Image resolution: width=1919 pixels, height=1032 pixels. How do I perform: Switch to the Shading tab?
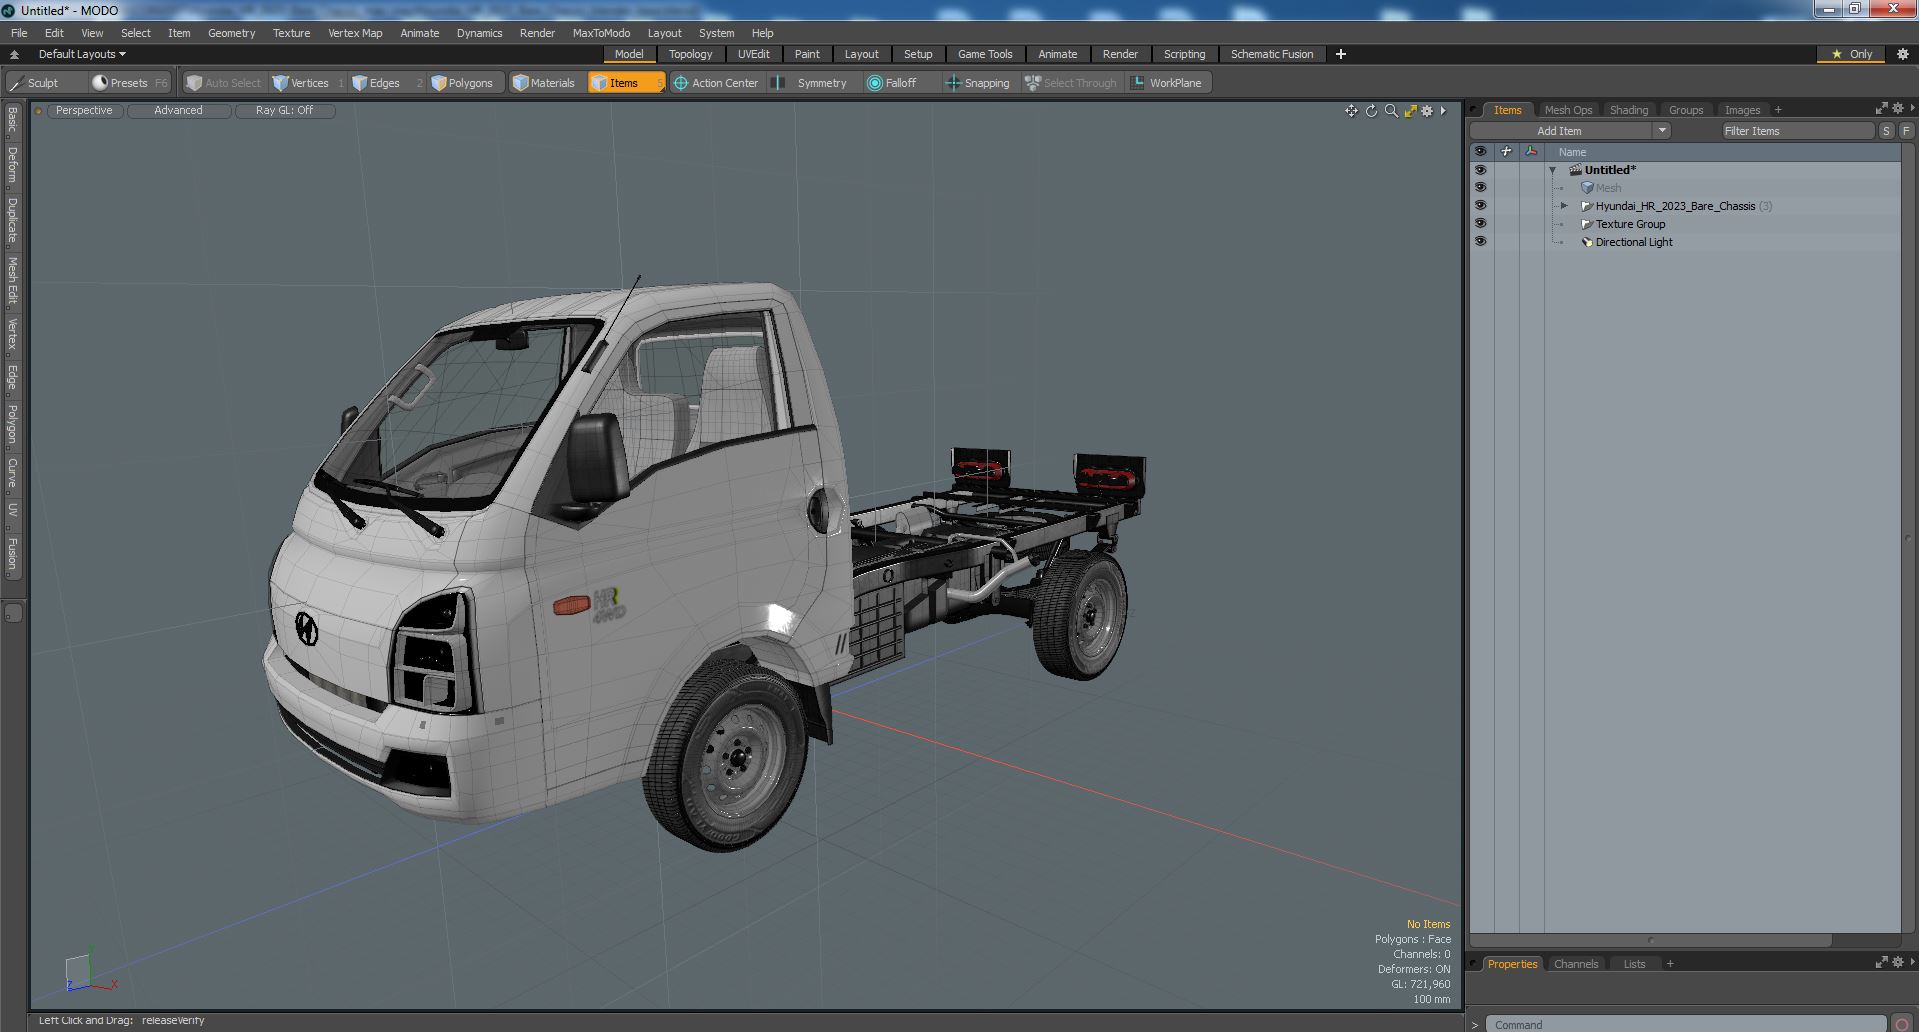tap(1628, 110)
